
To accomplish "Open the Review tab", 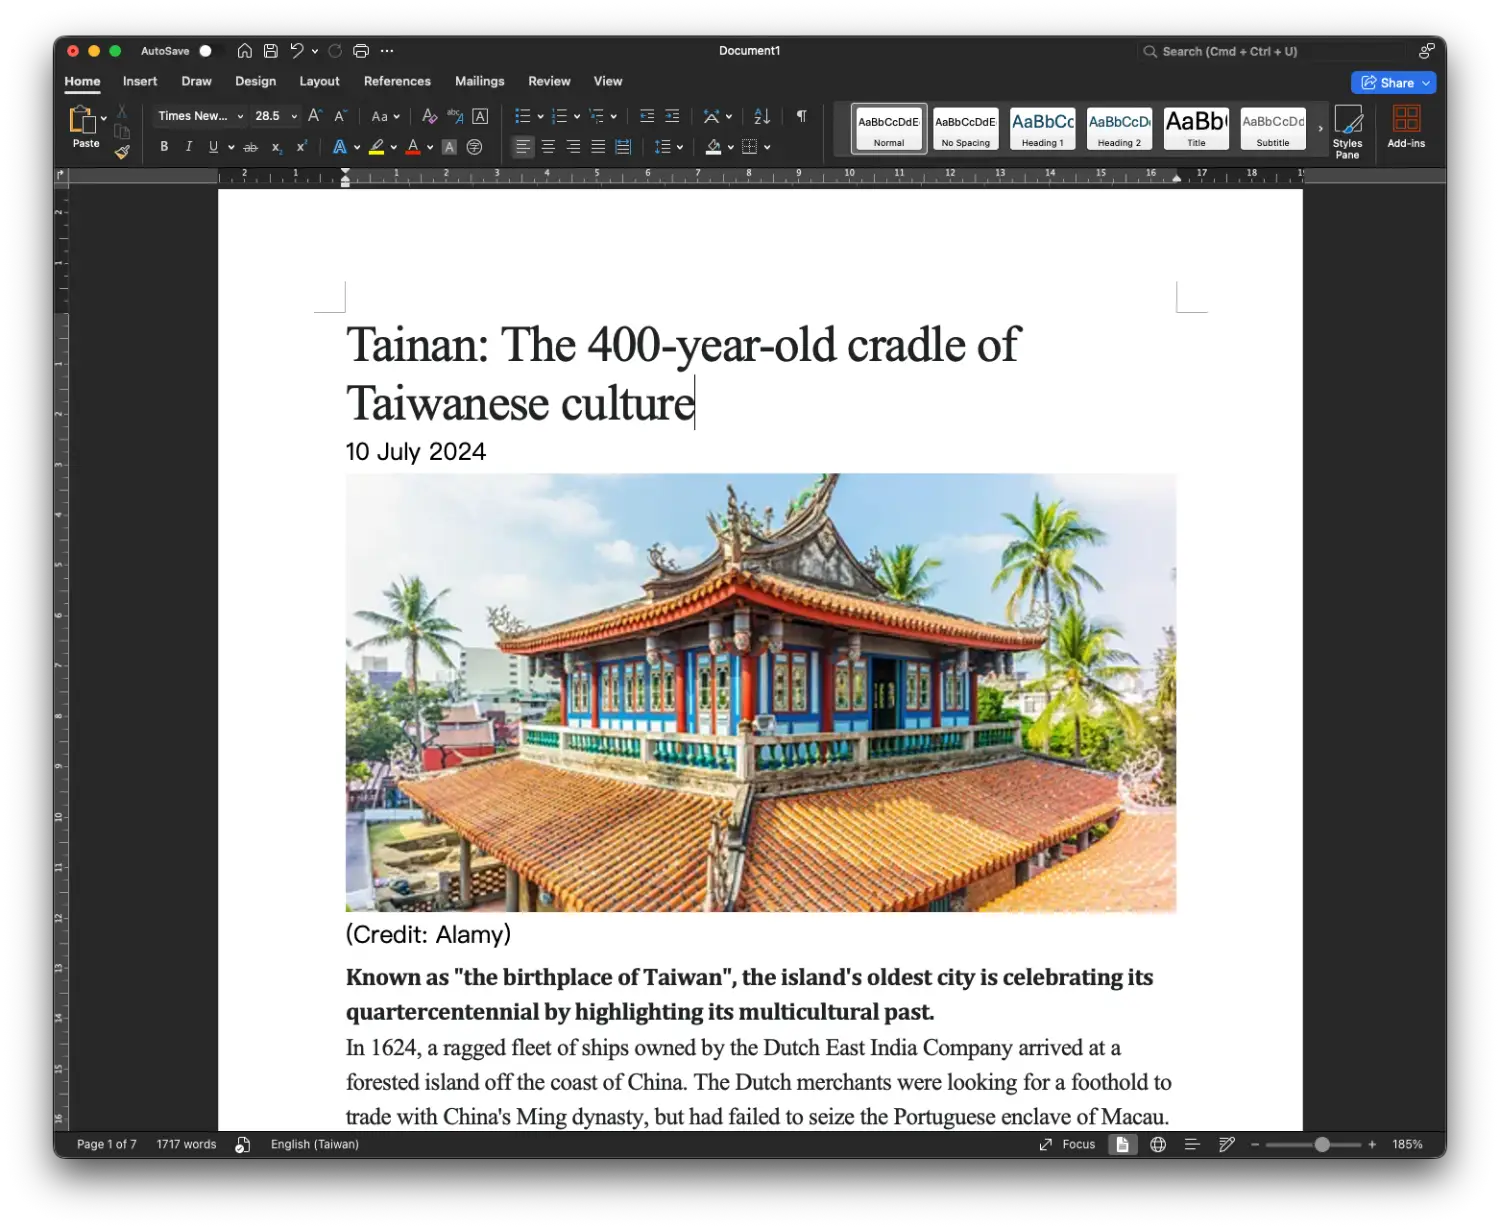I will click(x=549, y=81).
